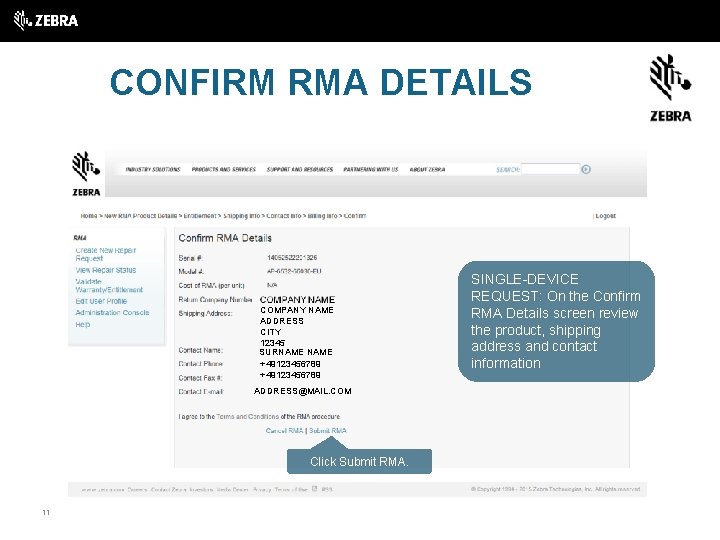Click the serial number value 14052522201326

point(292,258)
